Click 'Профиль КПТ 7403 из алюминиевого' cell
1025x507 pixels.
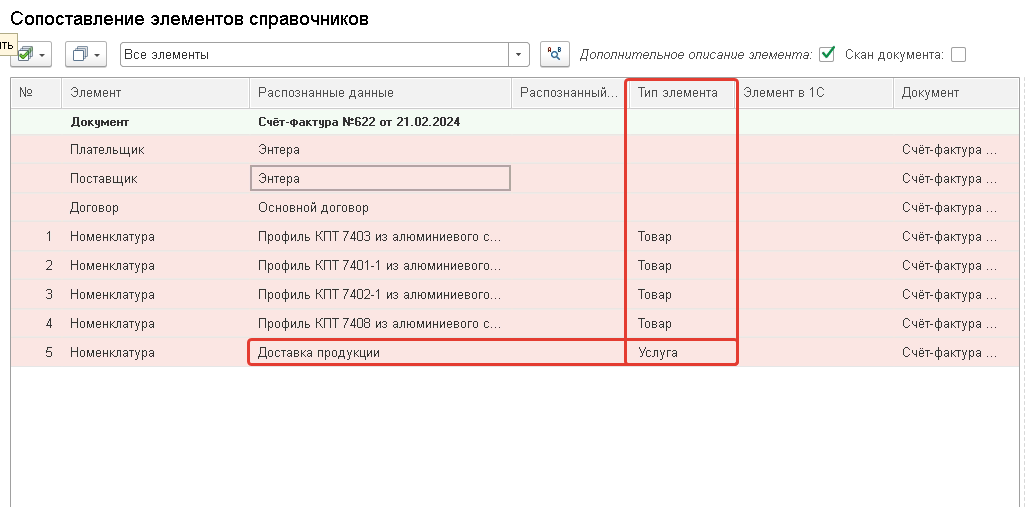click(x=380, y=237)
